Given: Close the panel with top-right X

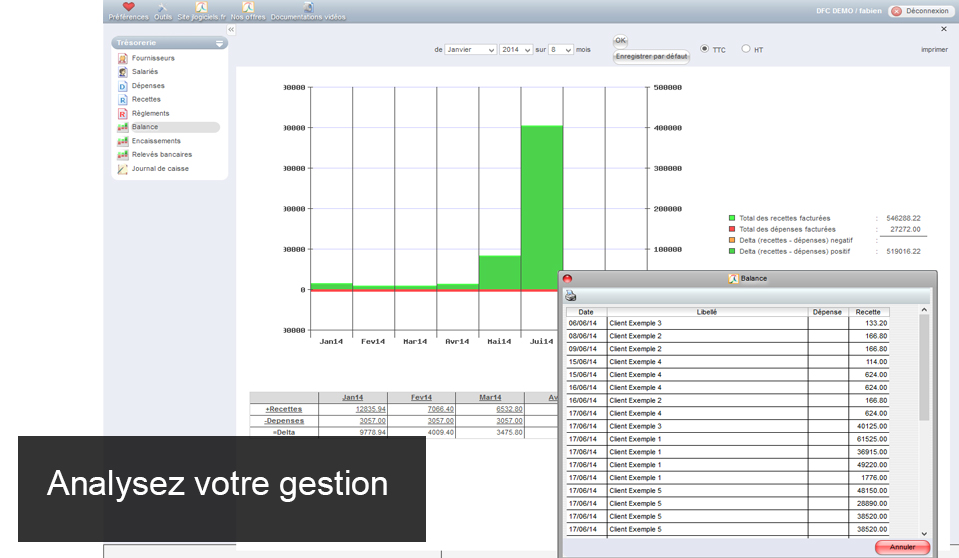Looking at the screenshot, I should (944, 29).
